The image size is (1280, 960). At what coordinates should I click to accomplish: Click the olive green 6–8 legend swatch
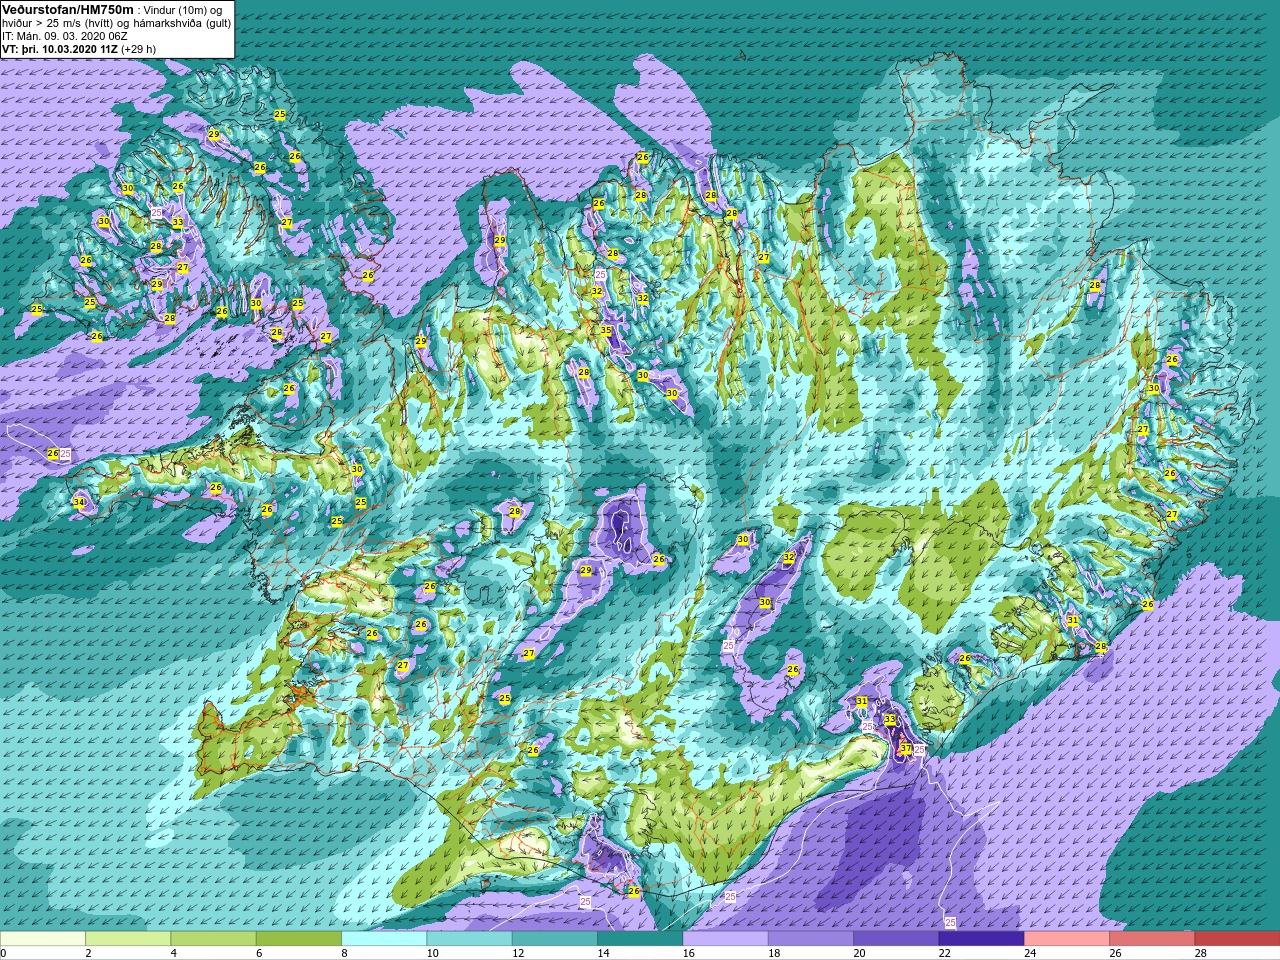[298, 939]
